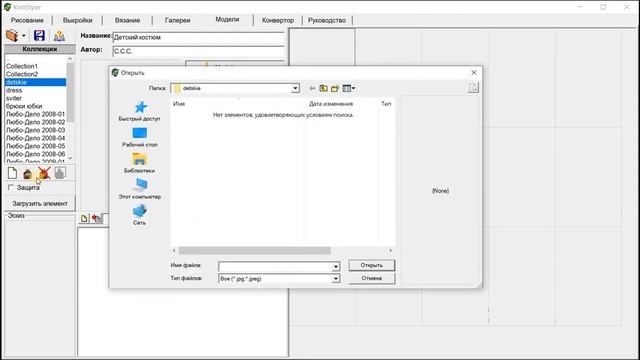Sort by the Имя column header
Screen dimensions: 640x360
[179, 104]
